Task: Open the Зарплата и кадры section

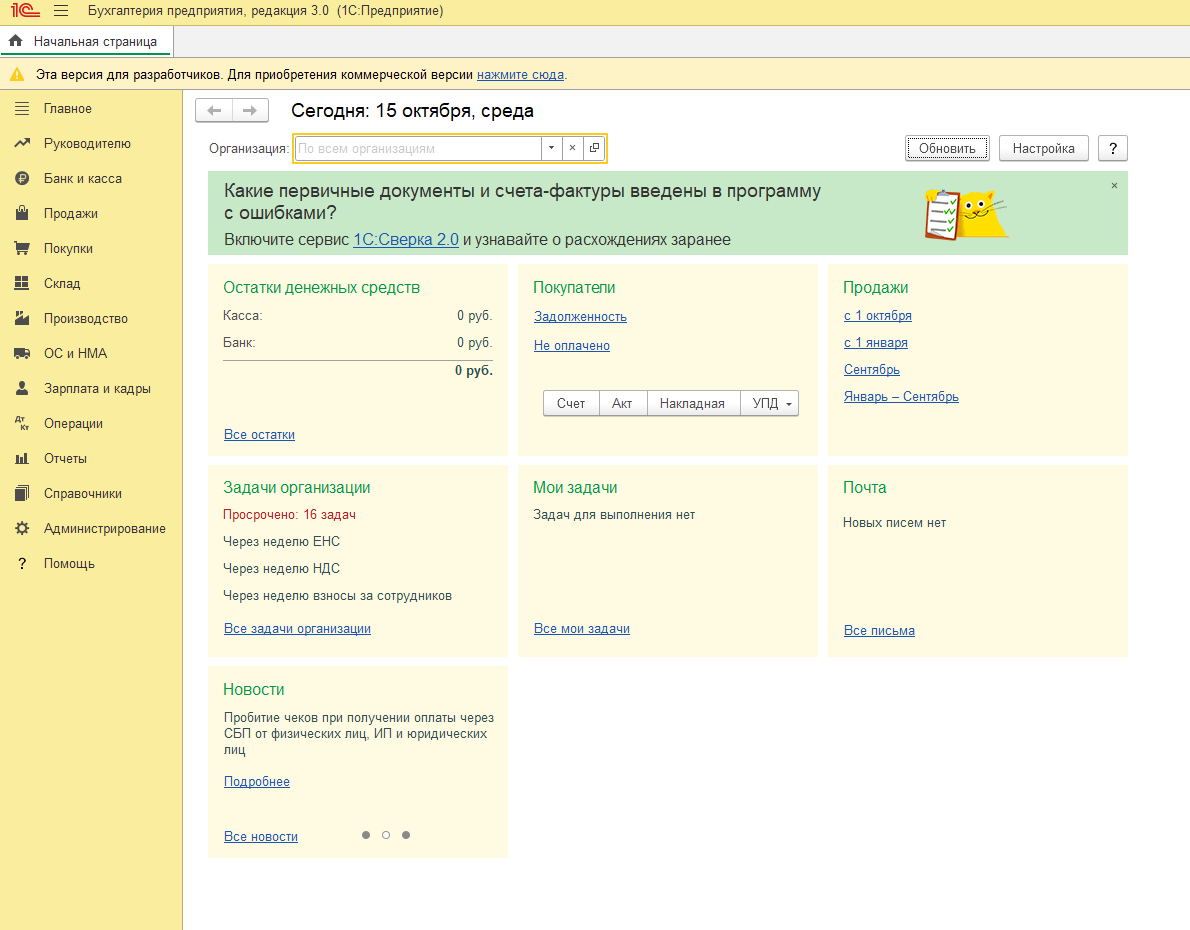Action: coord(97,389)
